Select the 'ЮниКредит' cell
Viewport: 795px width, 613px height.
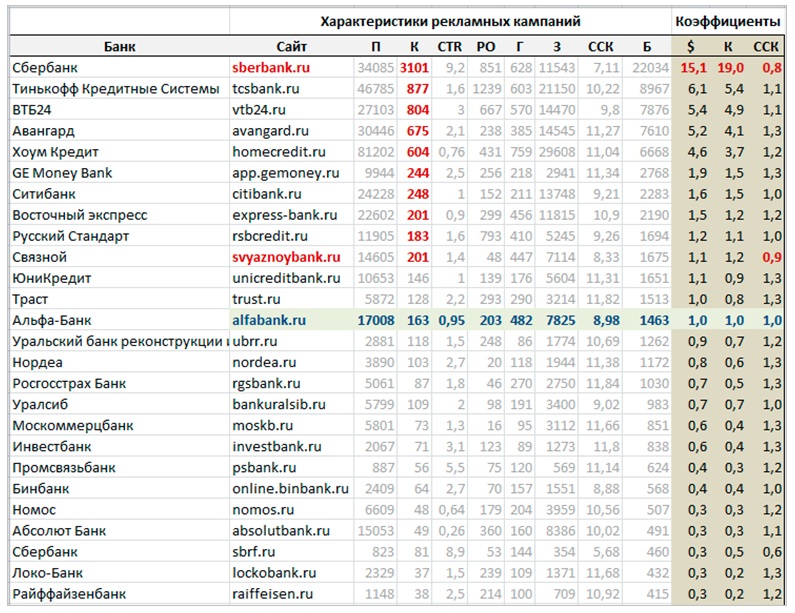(120, 278)
